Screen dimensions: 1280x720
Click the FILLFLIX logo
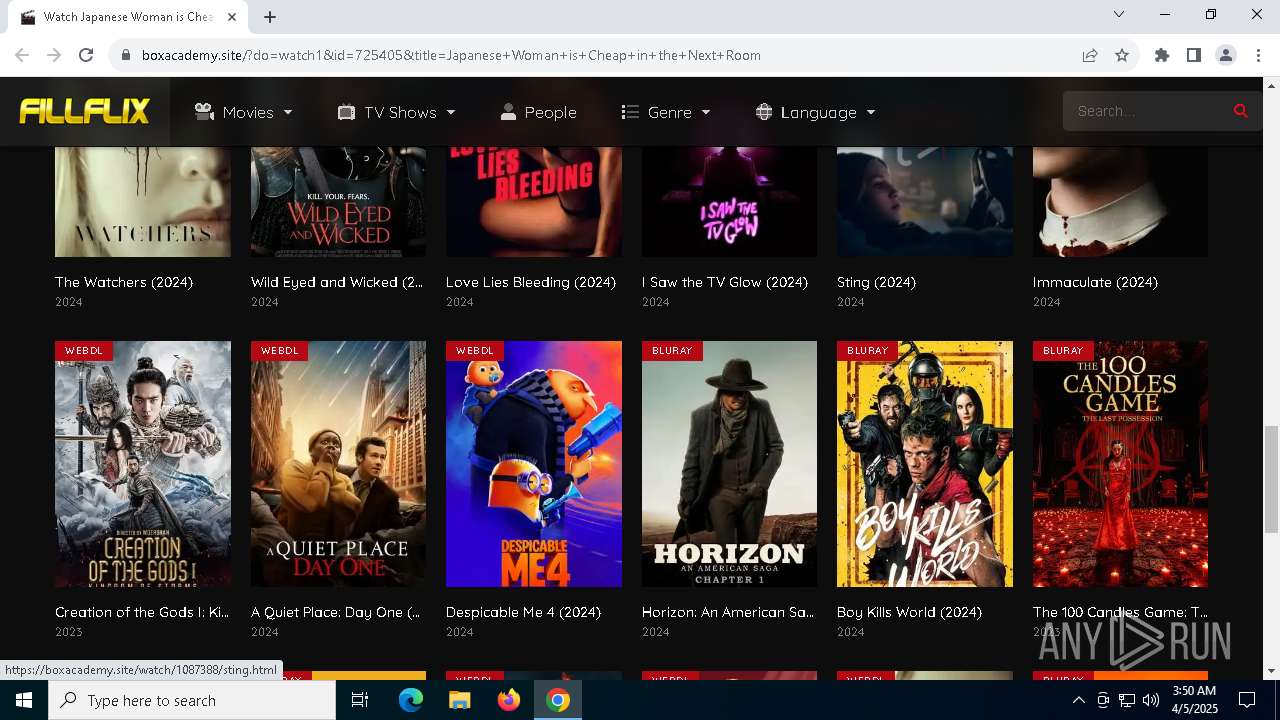pos(85,111)
